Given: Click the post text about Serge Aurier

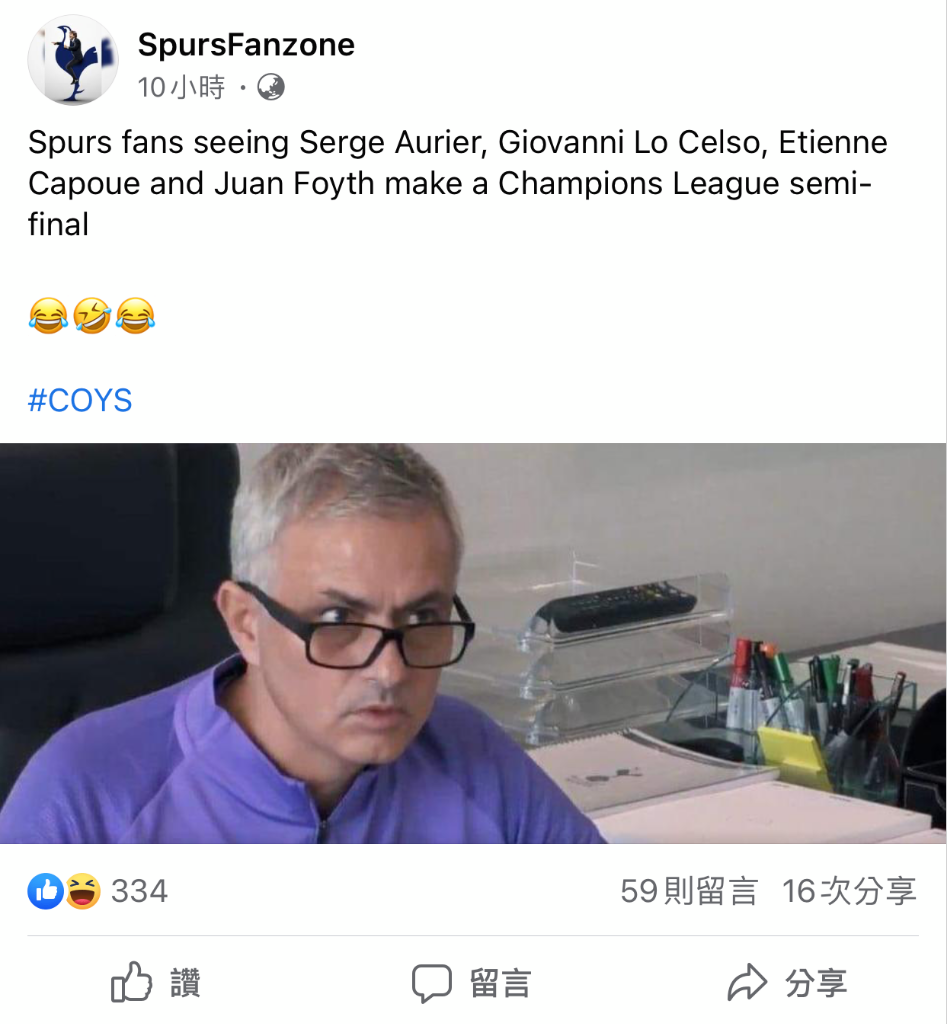Looking at the screenshot, I should [x=458, y=184].
